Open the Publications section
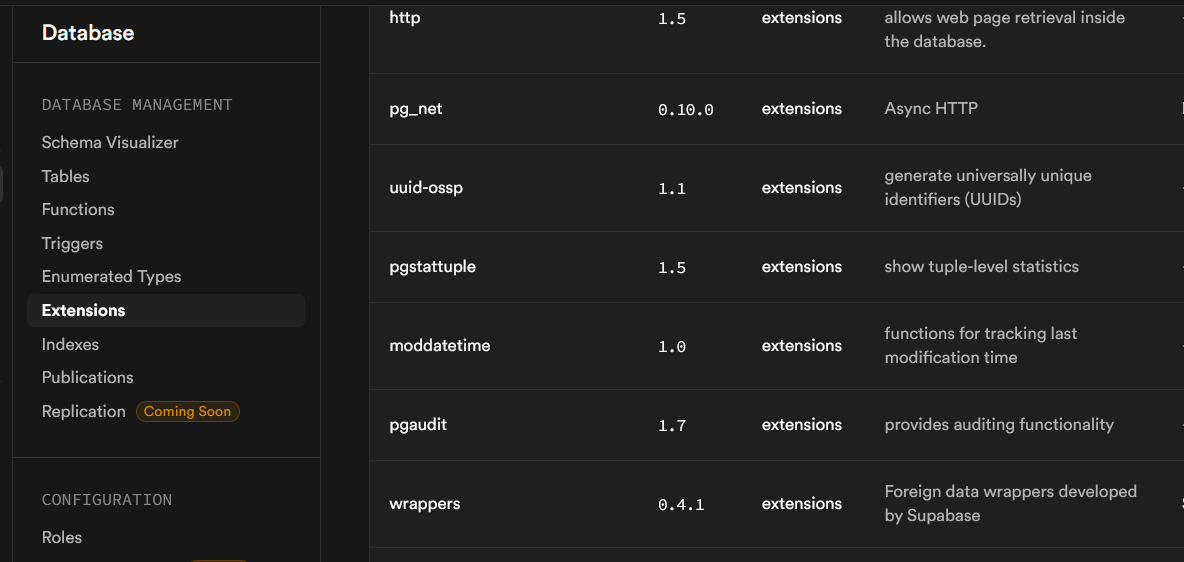Screen dimensions: 1184x562 [x=87, y=377]
